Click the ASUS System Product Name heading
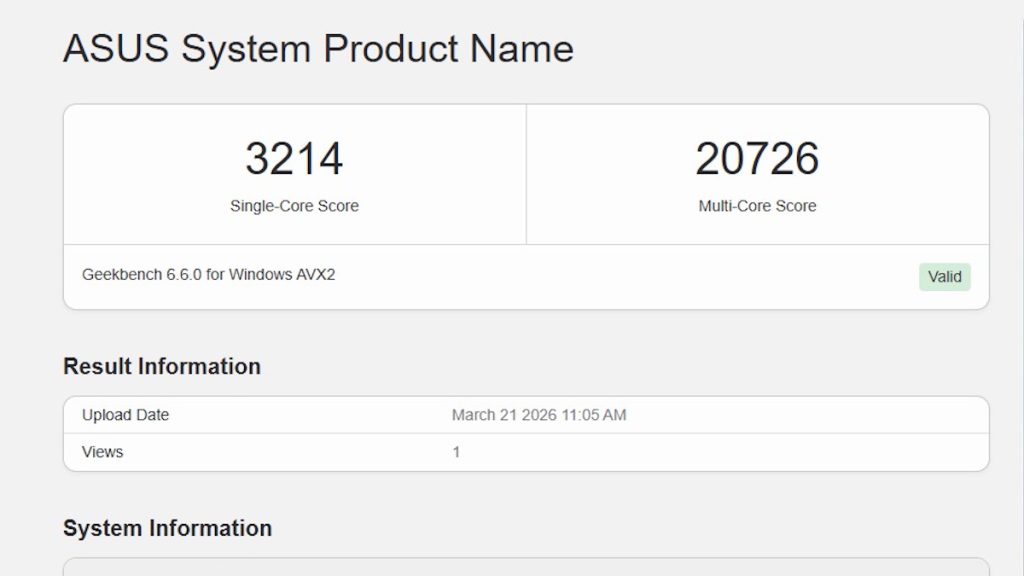The image size is (1024, 576). click(x=318, y=47)
